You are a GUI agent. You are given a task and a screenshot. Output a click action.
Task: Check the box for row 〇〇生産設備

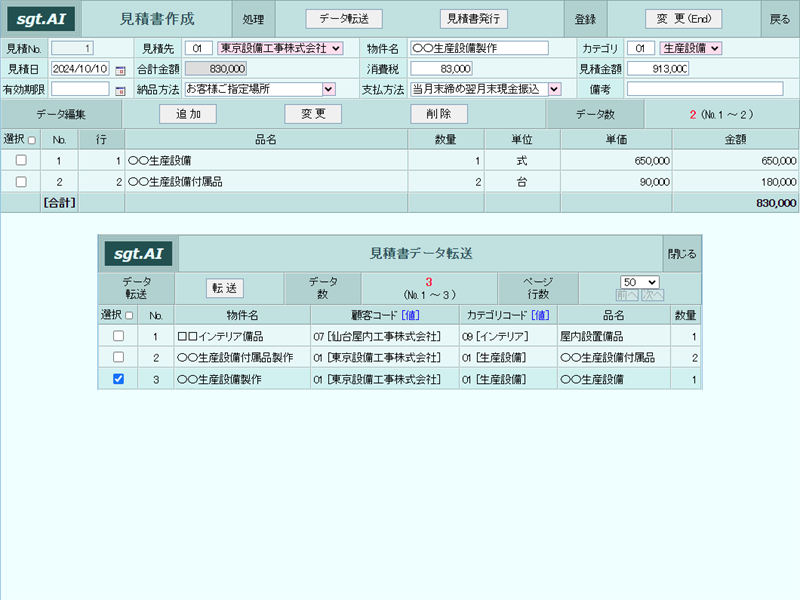point(21,160)
